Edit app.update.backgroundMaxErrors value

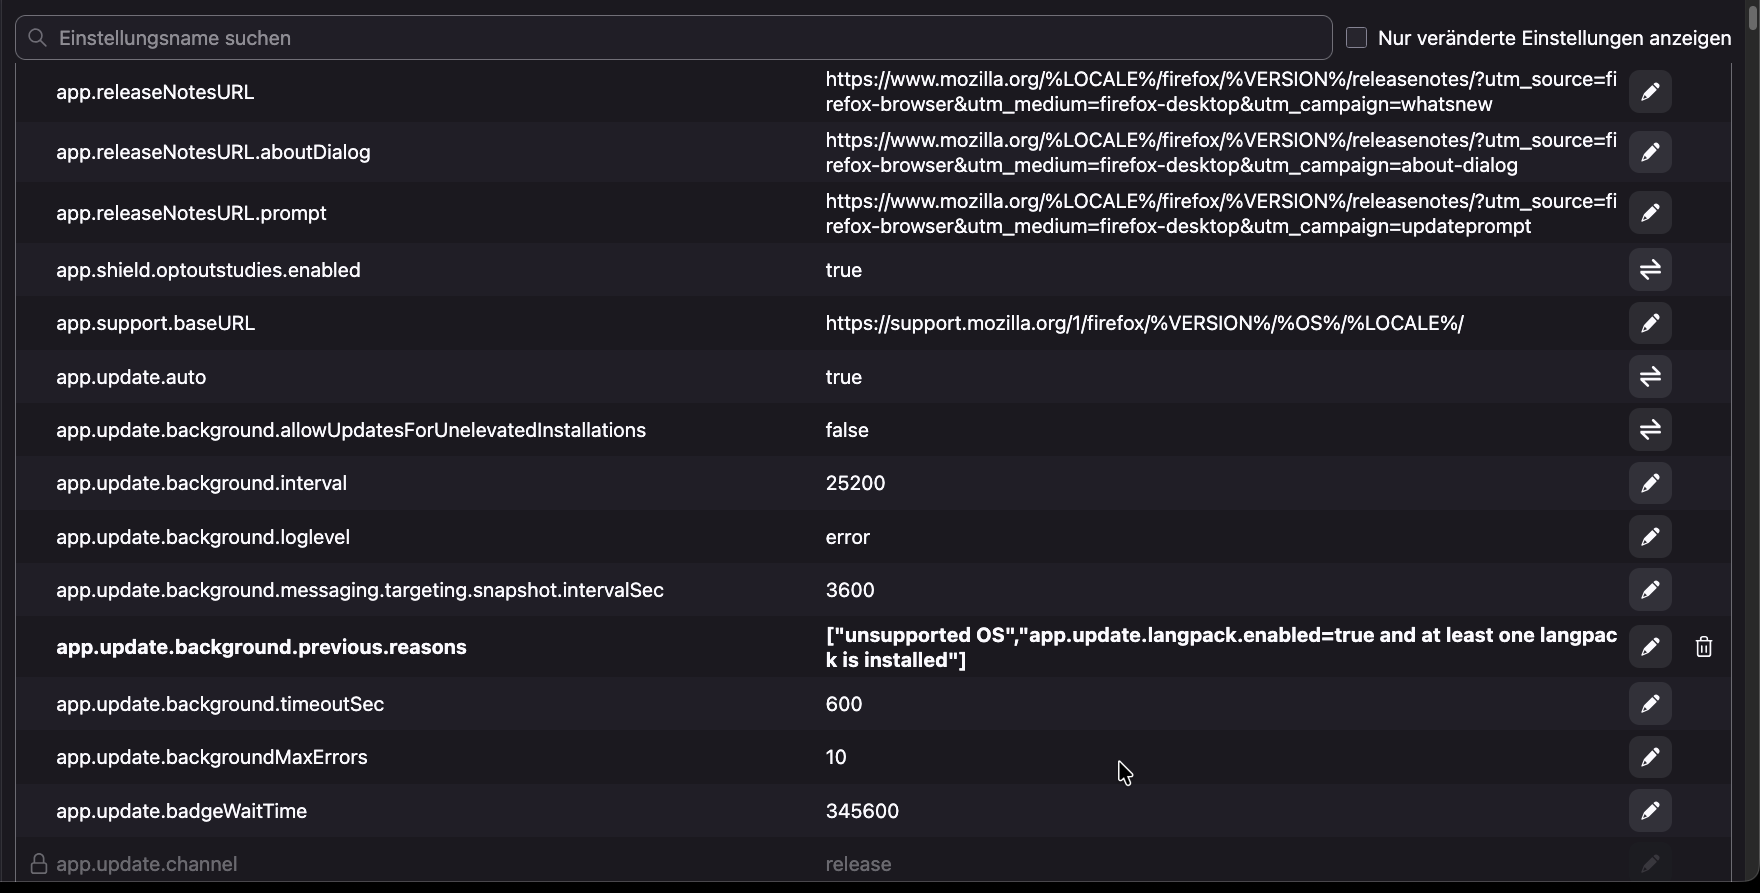1650,757
